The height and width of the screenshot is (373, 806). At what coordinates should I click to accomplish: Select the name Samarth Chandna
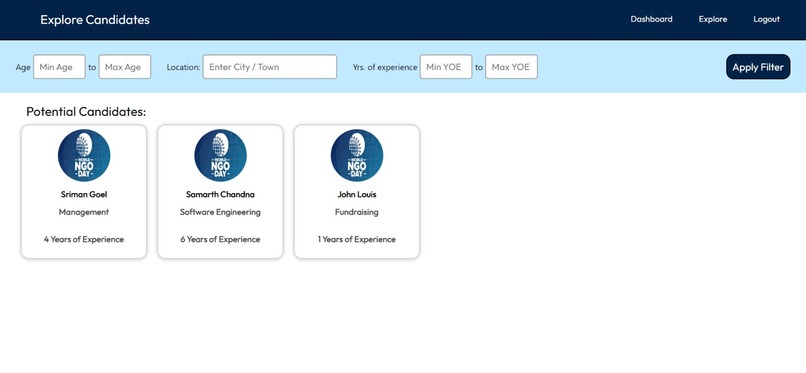click(220, 195)
